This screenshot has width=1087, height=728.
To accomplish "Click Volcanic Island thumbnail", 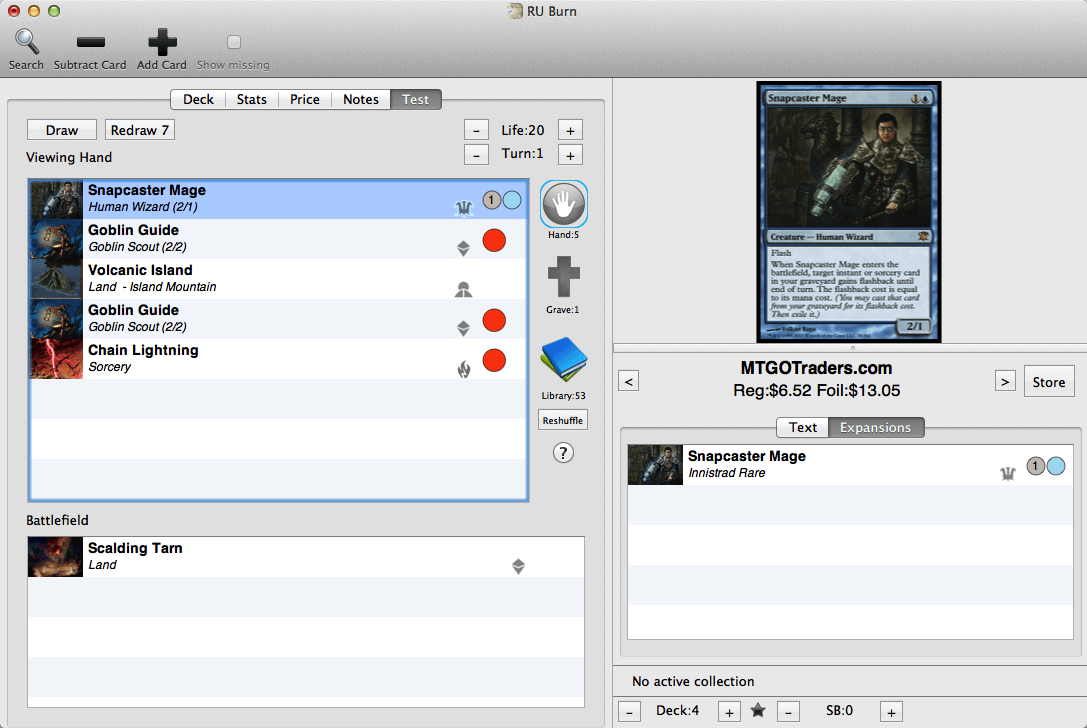I will [x=57, y=279].
